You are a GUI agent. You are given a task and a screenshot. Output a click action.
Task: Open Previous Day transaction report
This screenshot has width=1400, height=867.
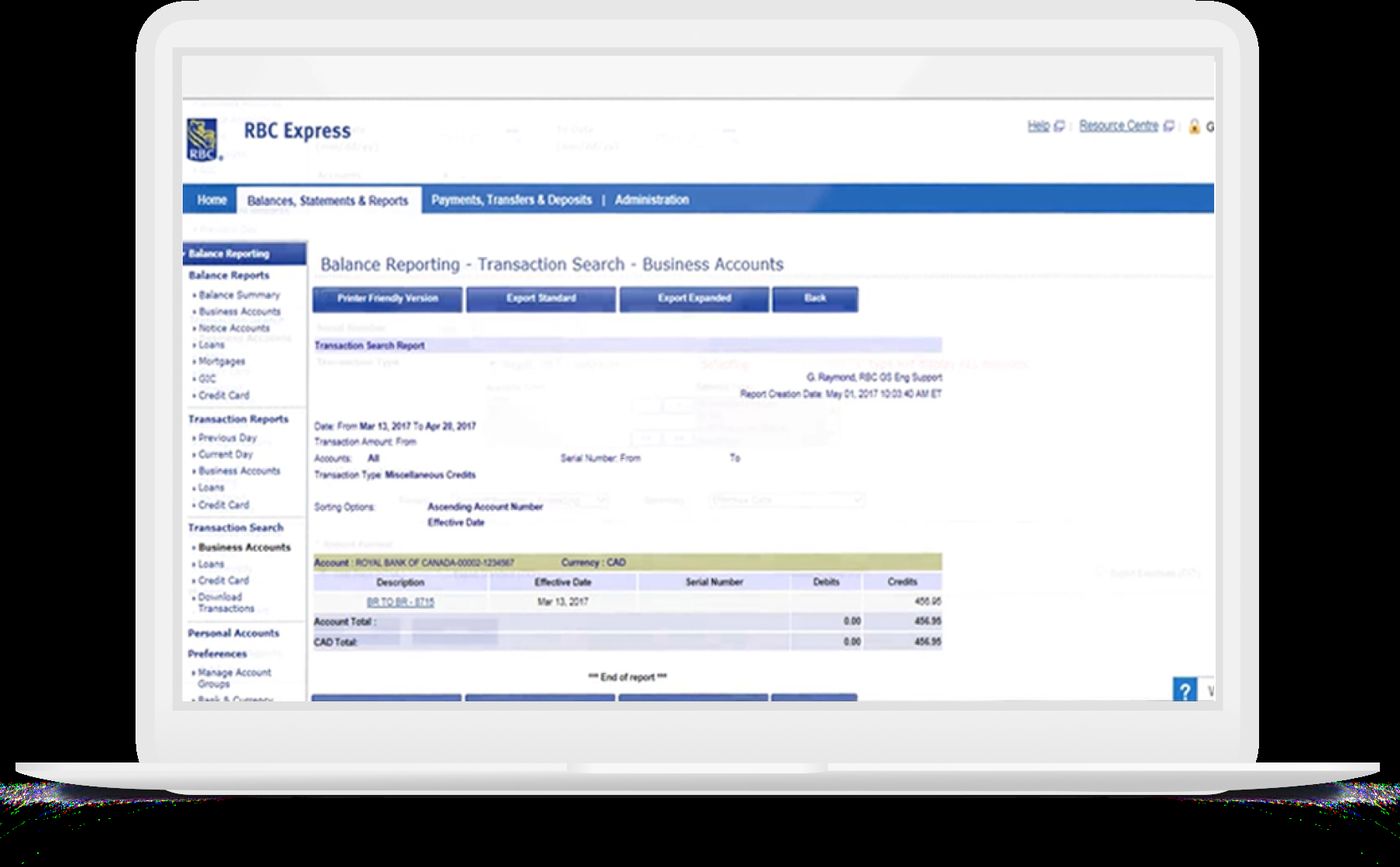227,438
